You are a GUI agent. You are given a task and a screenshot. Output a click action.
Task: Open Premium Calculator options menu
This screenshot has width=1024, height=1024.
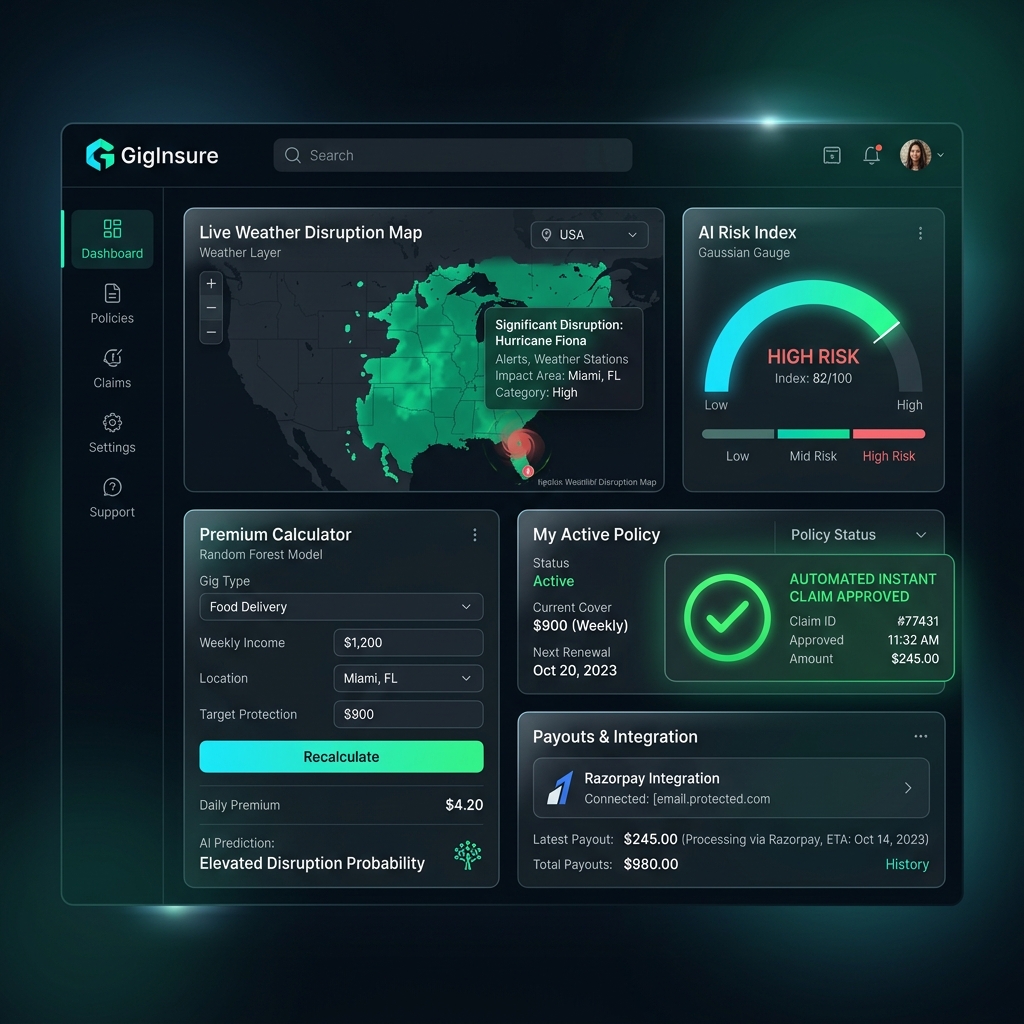[x=475, y=535]
